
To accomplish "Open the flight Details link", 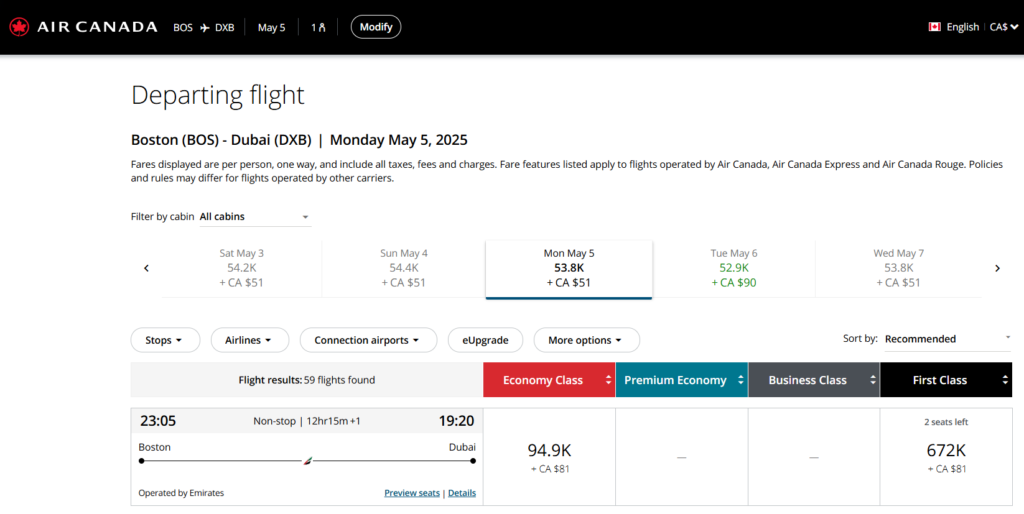I will click(x=462, y=493).
